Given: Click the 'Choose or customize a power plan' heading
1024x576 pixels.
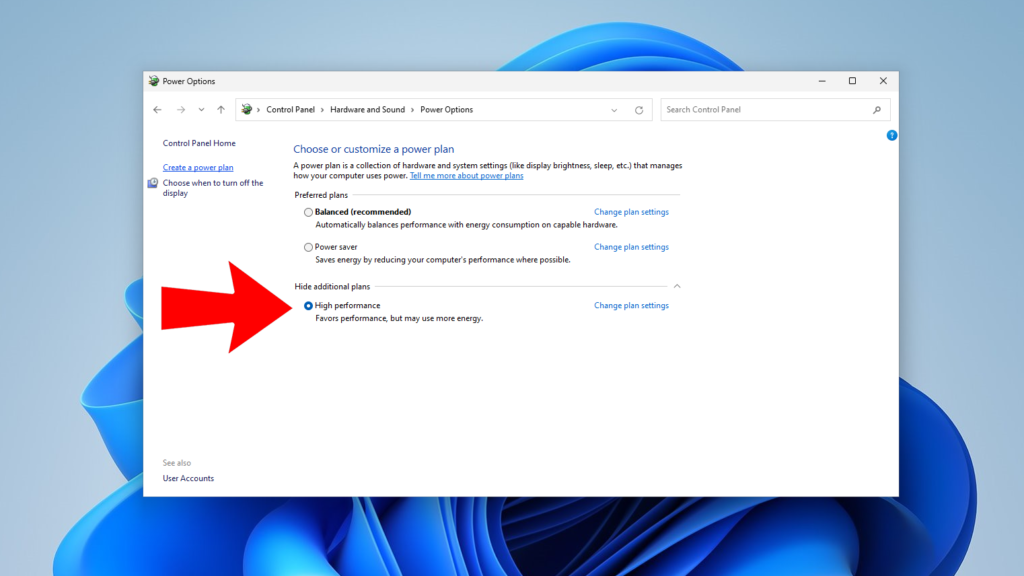Looking at the screenshot, I should [374, 149].
